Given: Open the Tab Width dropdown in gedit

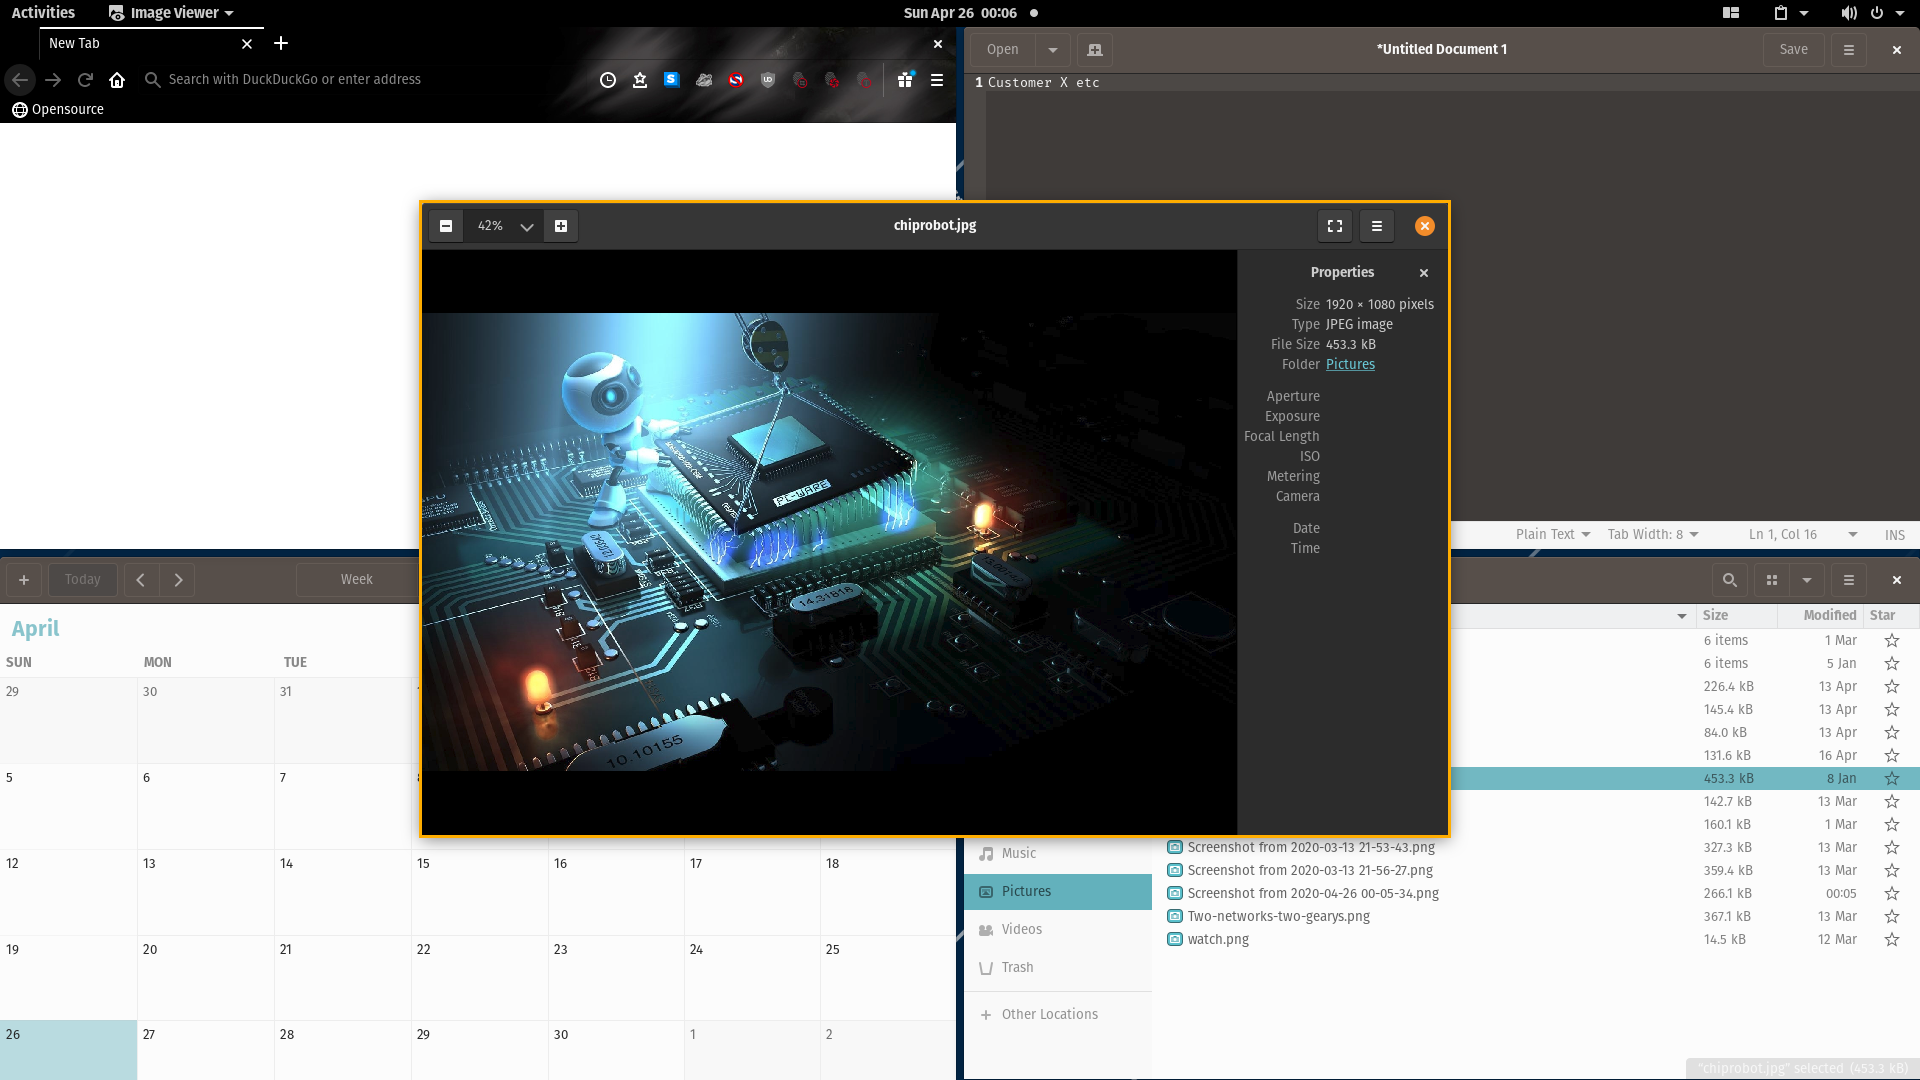Looking at the screenshot, I should [x=1652, y=534].
